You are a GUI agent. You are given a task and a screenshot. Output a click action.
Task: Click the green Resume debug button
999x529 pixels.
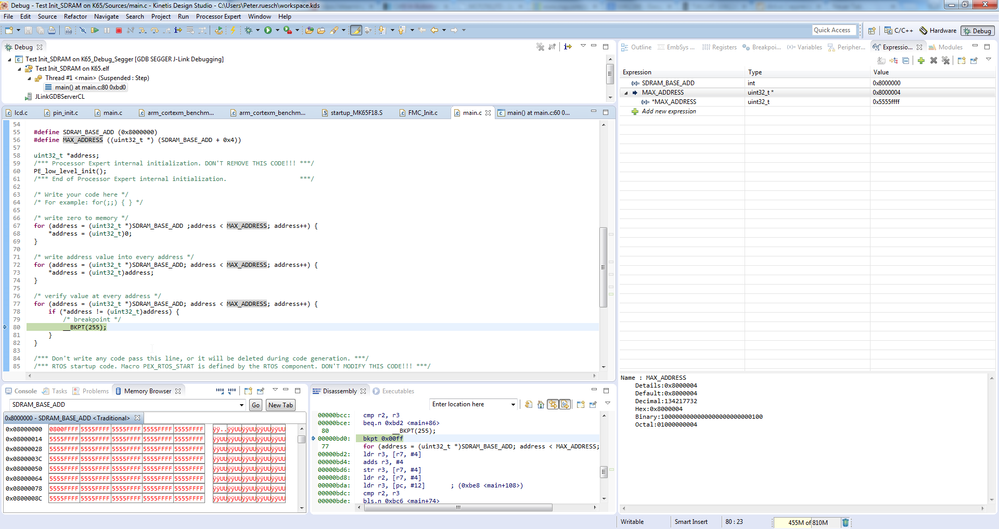tap(95, 30)
